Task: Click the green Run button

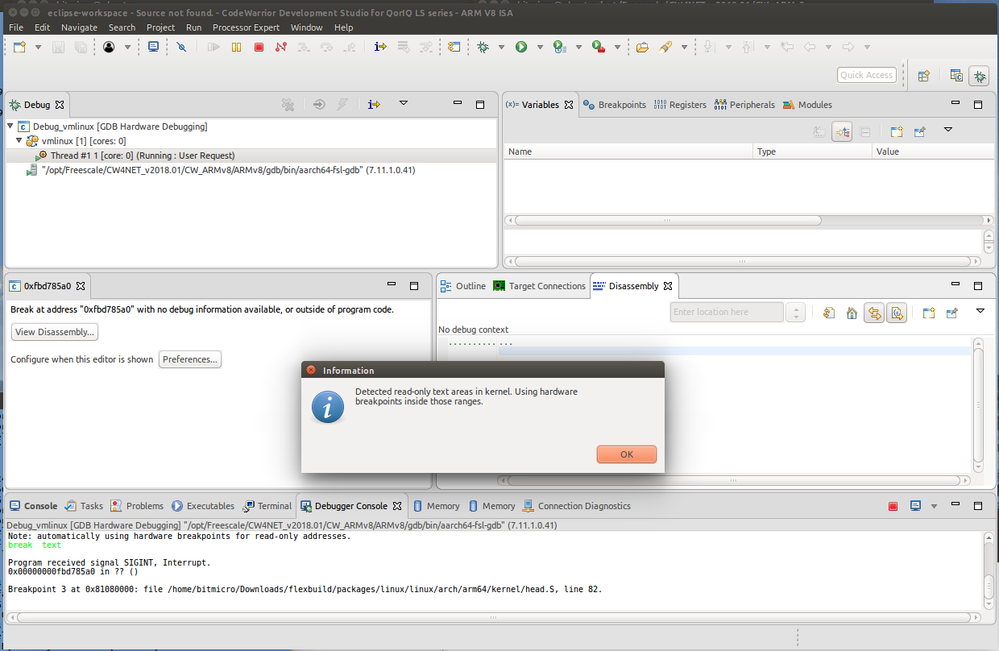Action: [521, 47]
